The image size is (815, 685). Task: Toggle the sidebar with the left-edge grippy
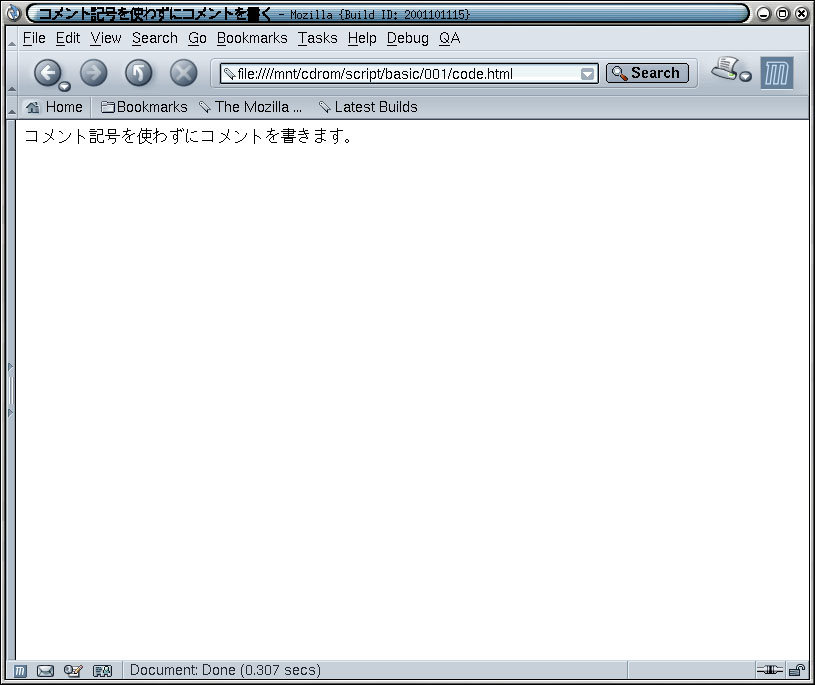(10, 390)
